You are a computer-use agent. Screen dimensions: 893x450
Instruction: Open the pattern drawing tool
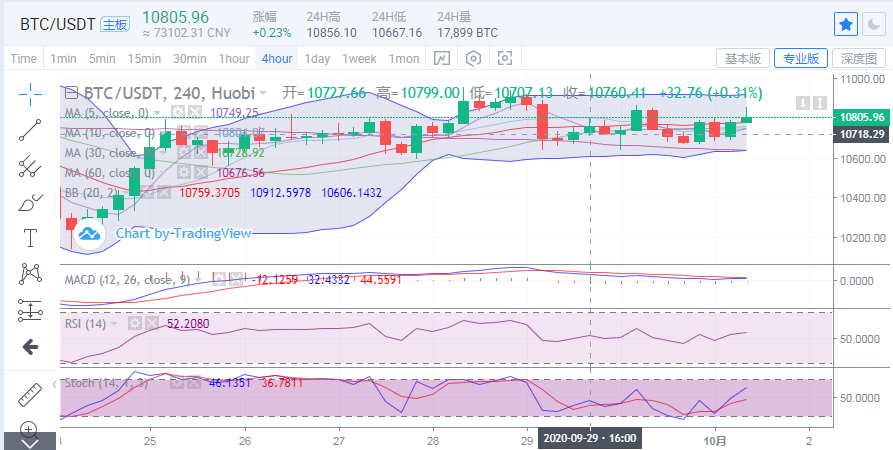point(30,274)
